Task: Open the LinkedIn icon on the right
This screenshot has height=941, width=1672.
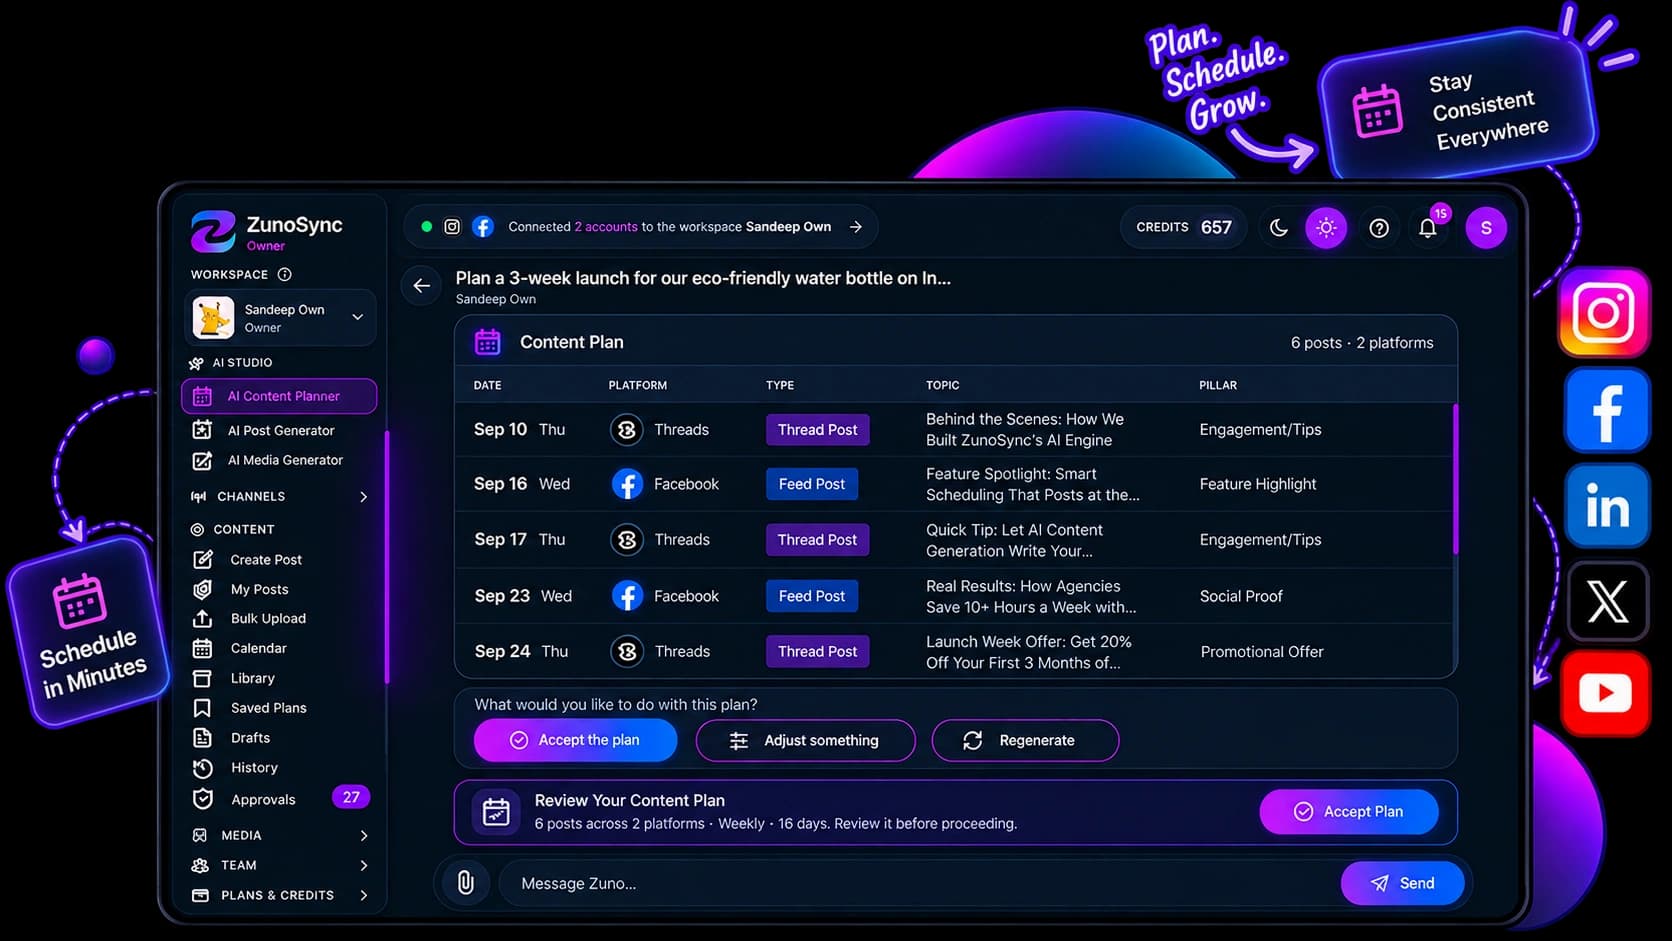Action: (x=1607, y=506)
